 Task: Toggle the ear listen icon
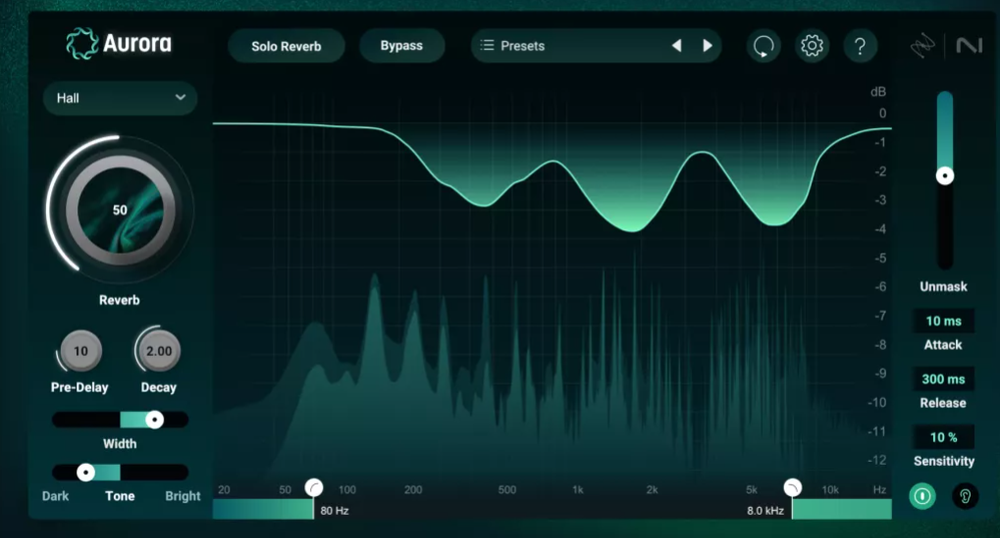(x=965, y=496)
